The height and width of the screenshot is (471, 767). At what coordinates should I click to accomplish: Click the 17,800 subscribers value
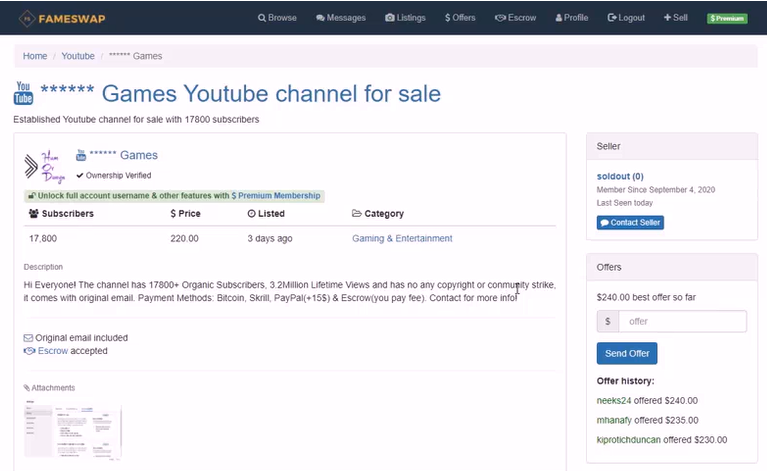click(43, 238)
